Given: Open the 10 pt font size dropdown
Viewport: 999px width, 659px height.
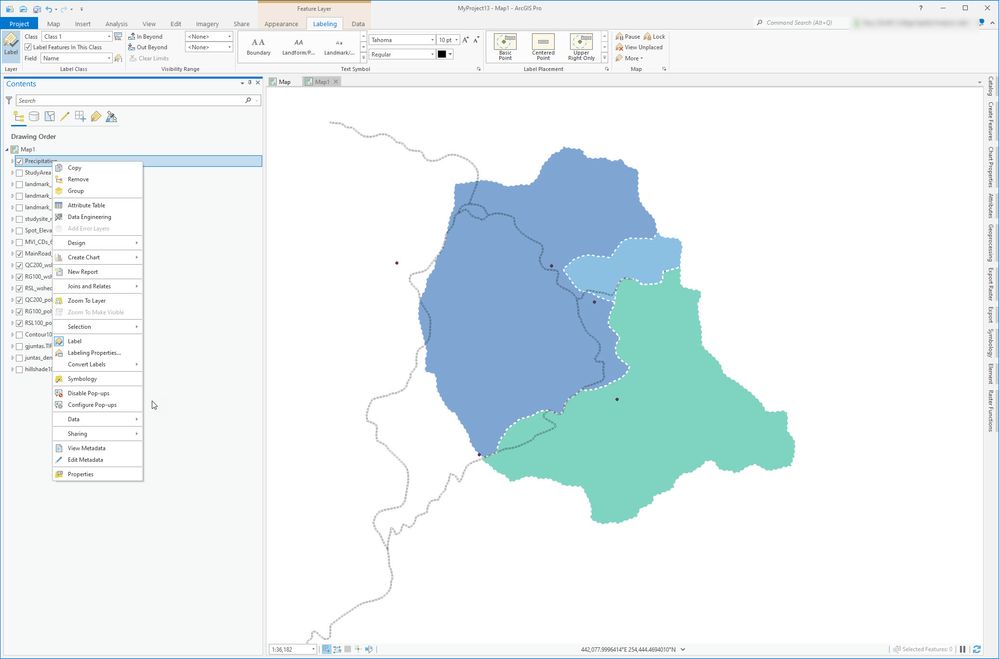Looking at the screenshot, I should 456,40.
